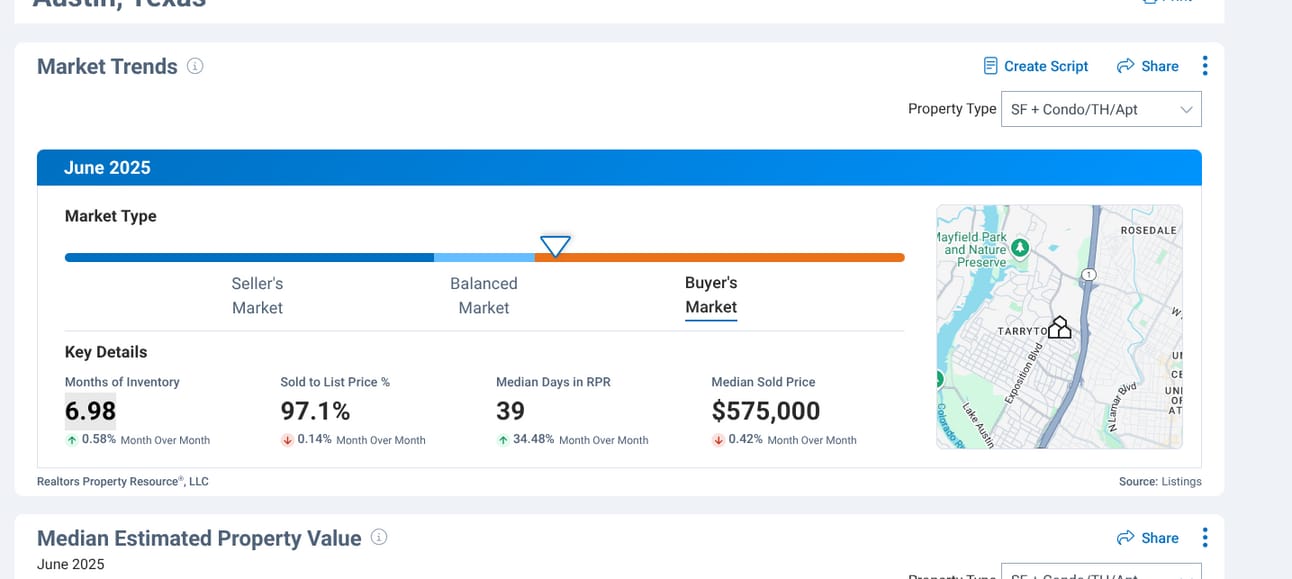This screenshot has height=579, width=1292.
Task: Click the Mayfield Park green pin on map
Action: [1020, 247]
